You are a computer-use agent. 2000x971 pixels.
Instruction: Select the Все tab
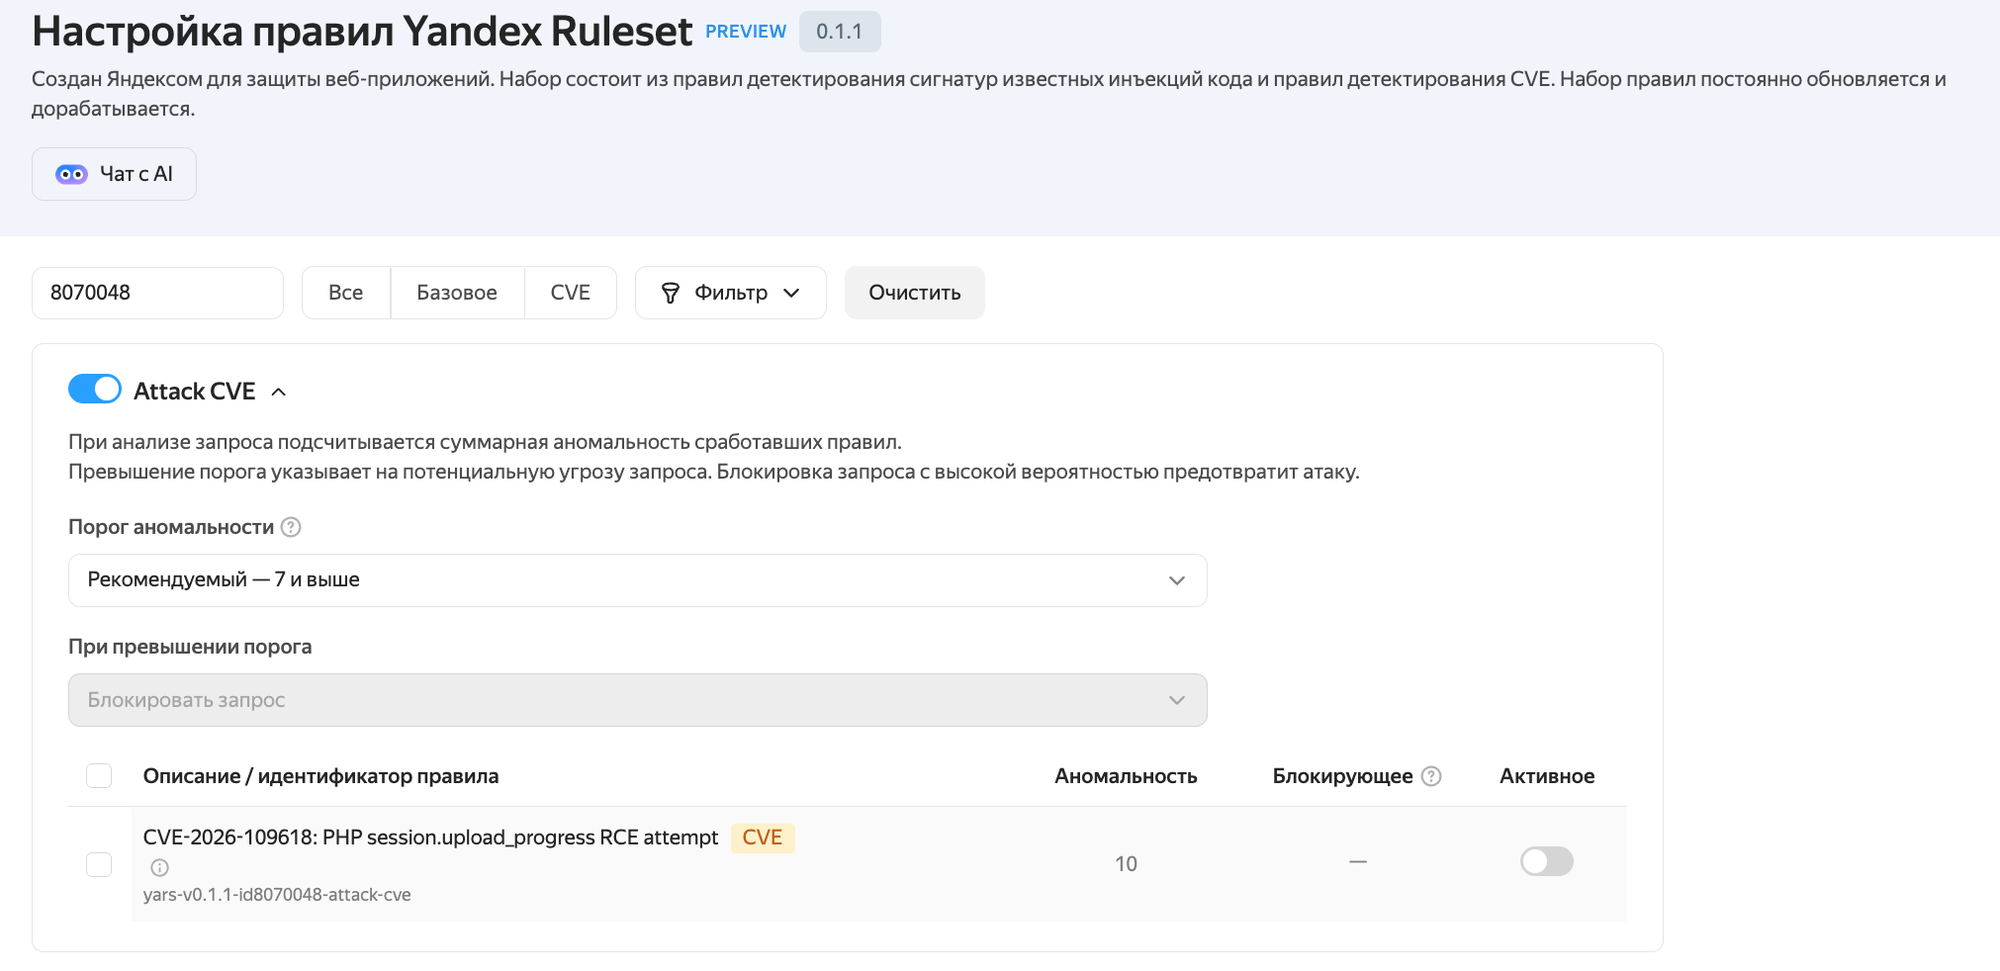point(346,293)
